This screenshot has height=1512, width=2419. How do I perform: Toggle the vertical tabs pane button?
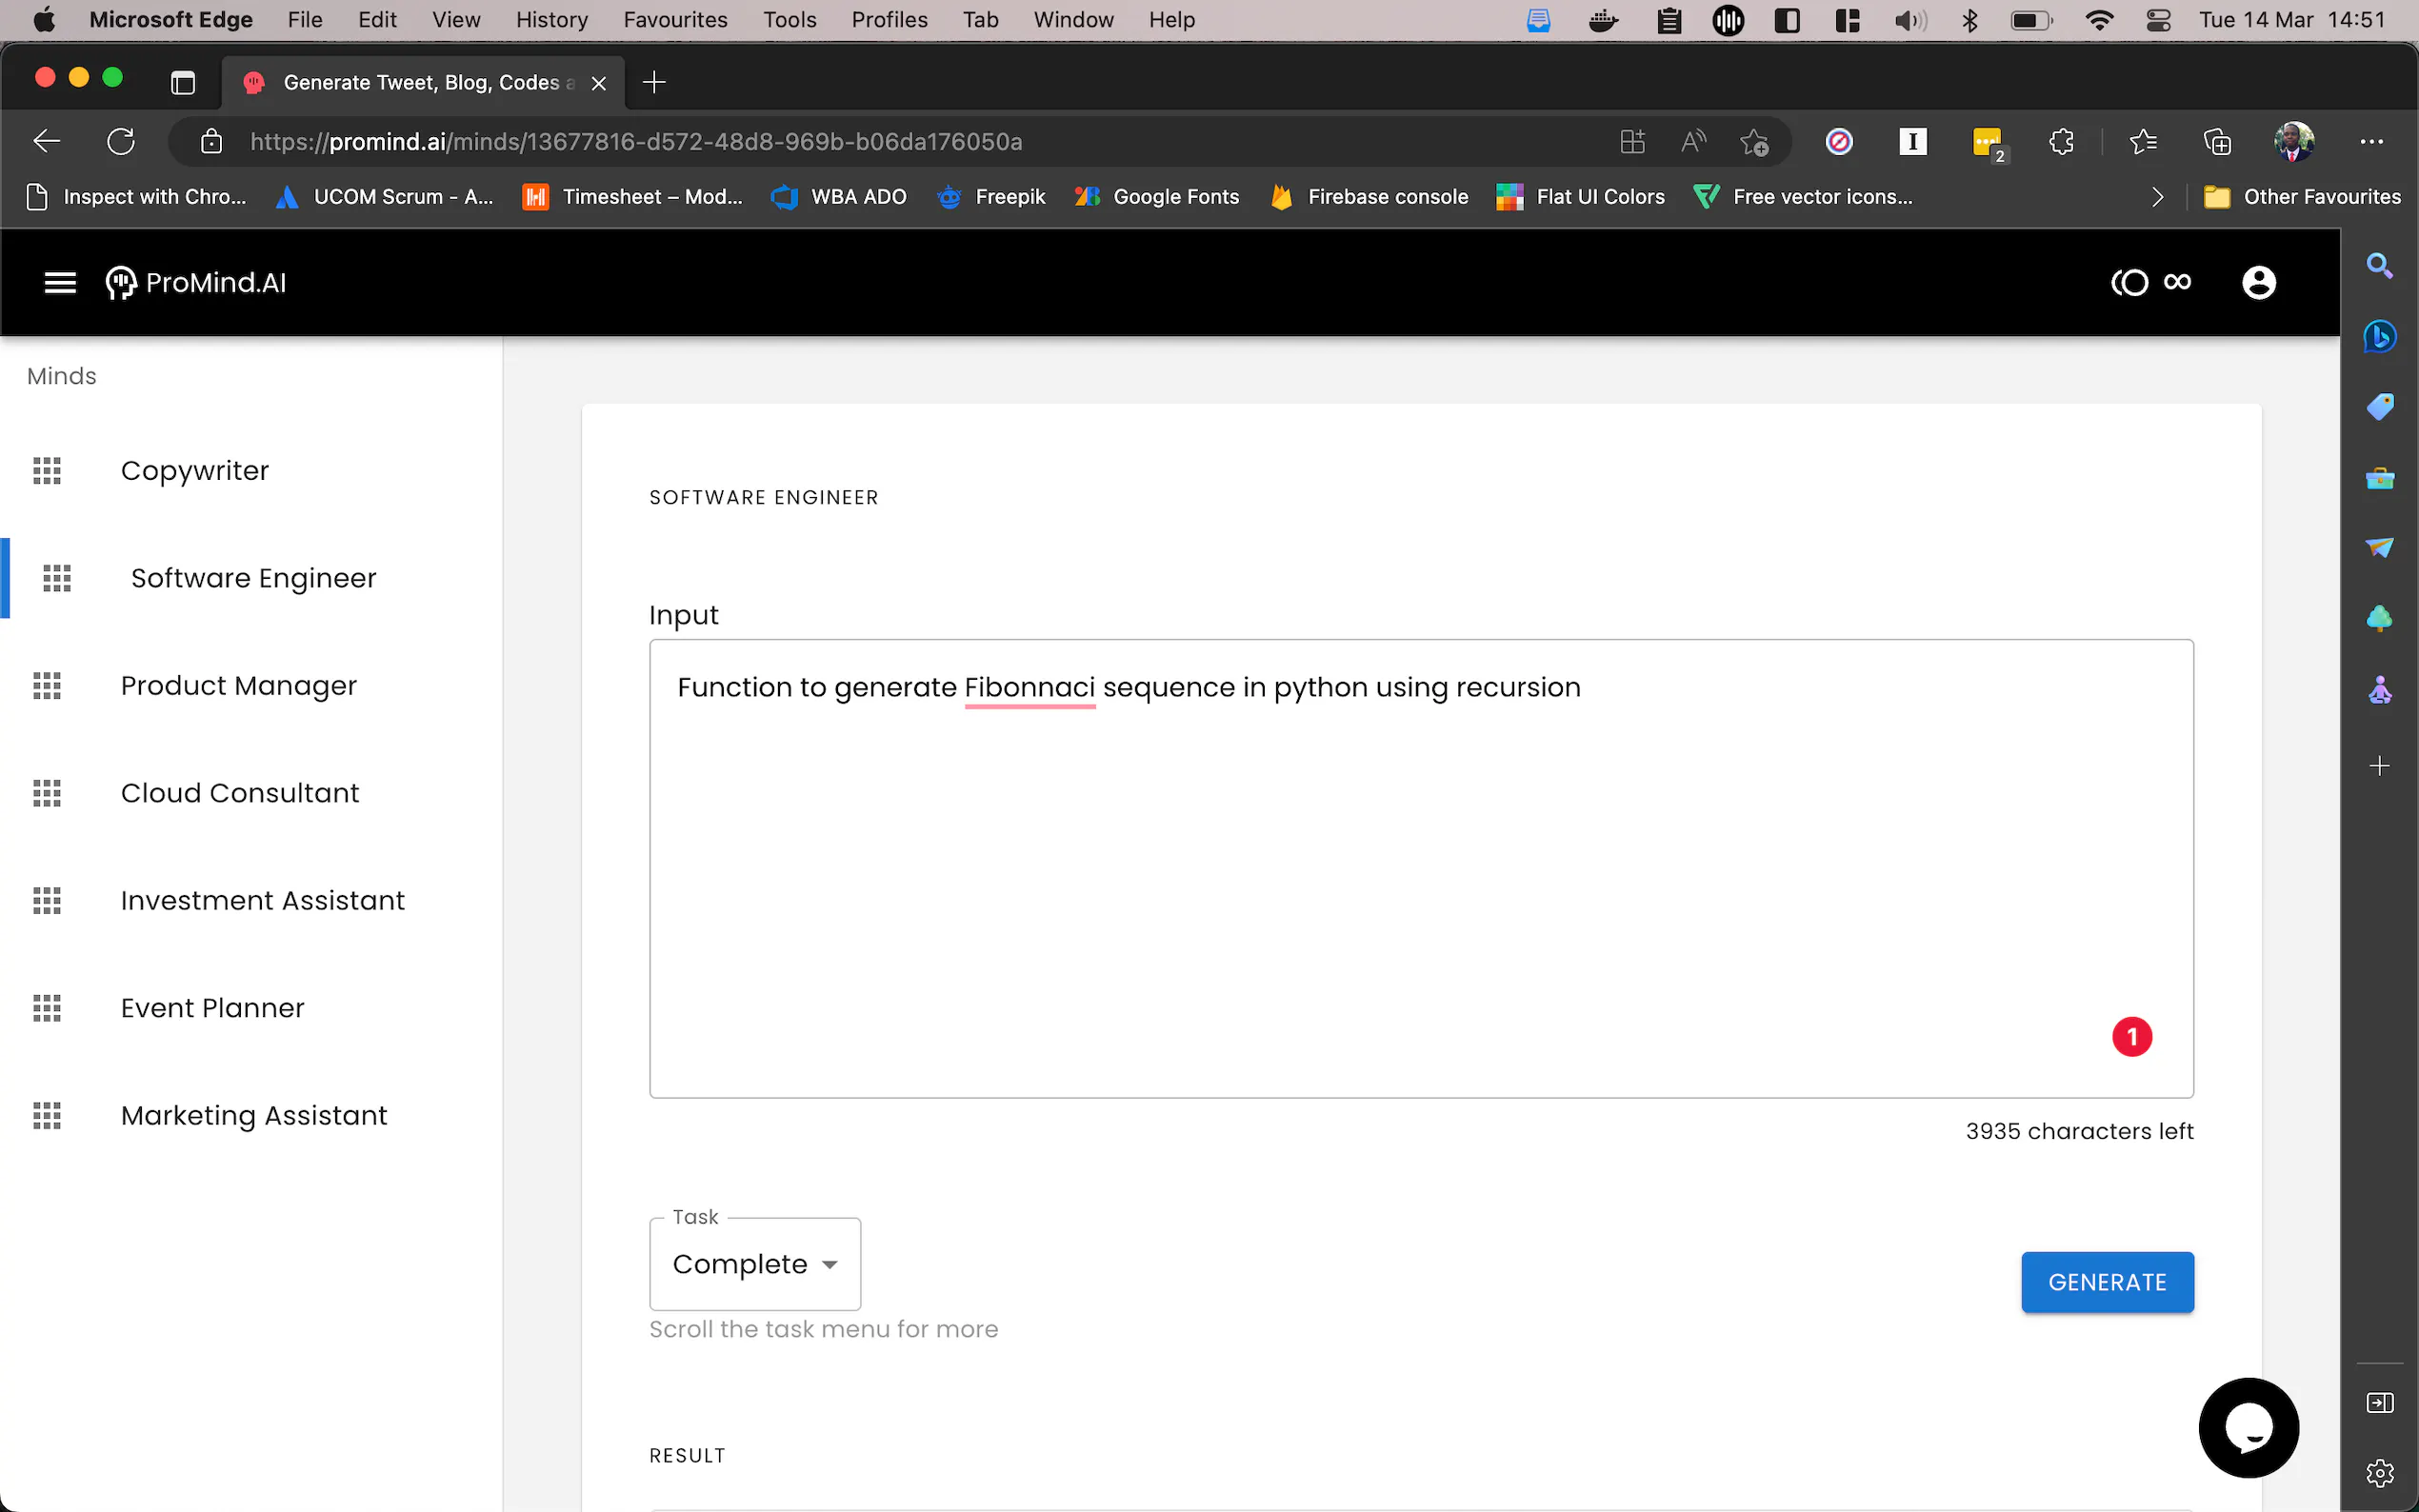click(x=182, y=83)
